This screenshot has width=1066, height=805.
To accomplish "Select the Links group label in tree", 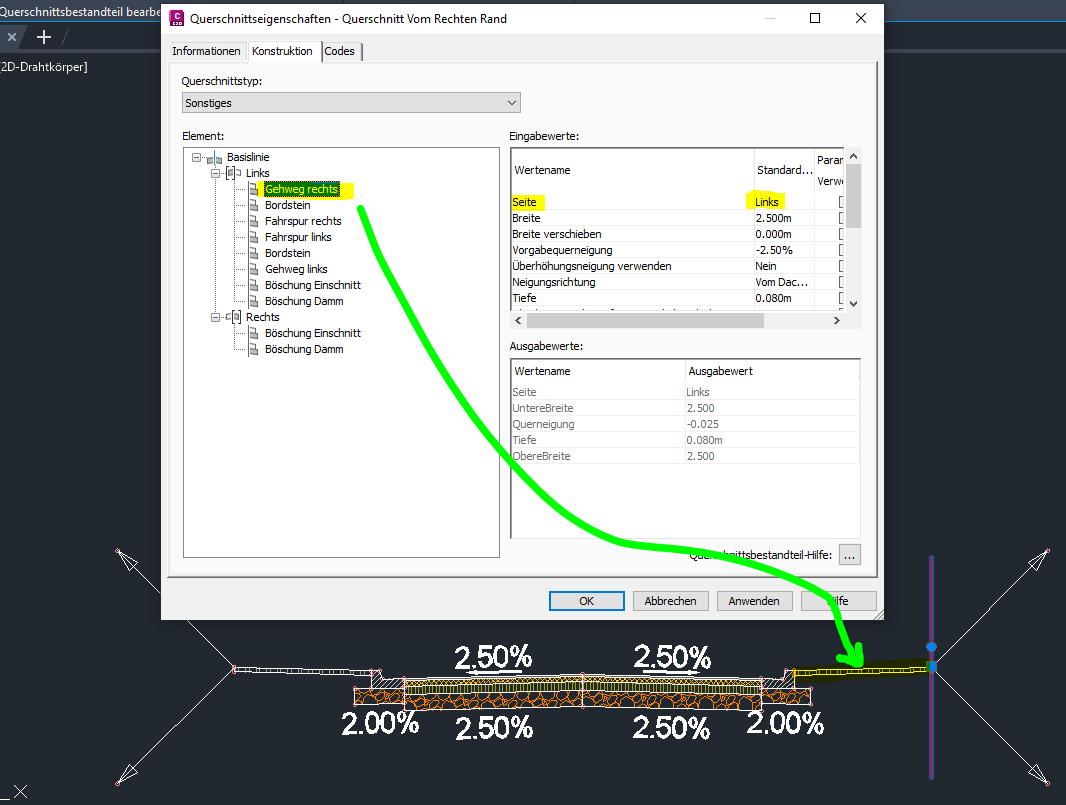I will pos(258,173).
